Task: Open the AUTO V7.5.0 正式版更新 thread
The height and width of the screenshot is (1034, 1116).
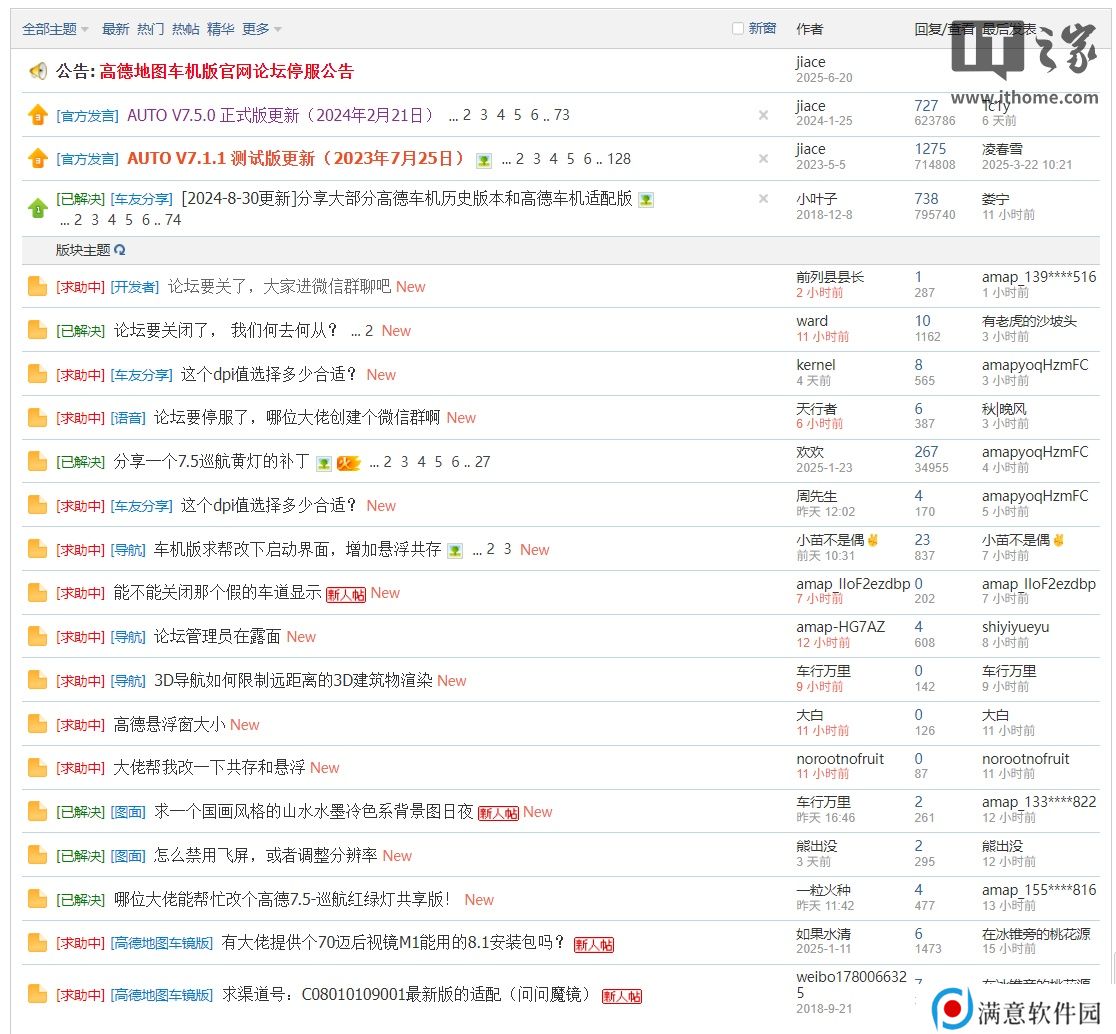Action: click(280, 115)
